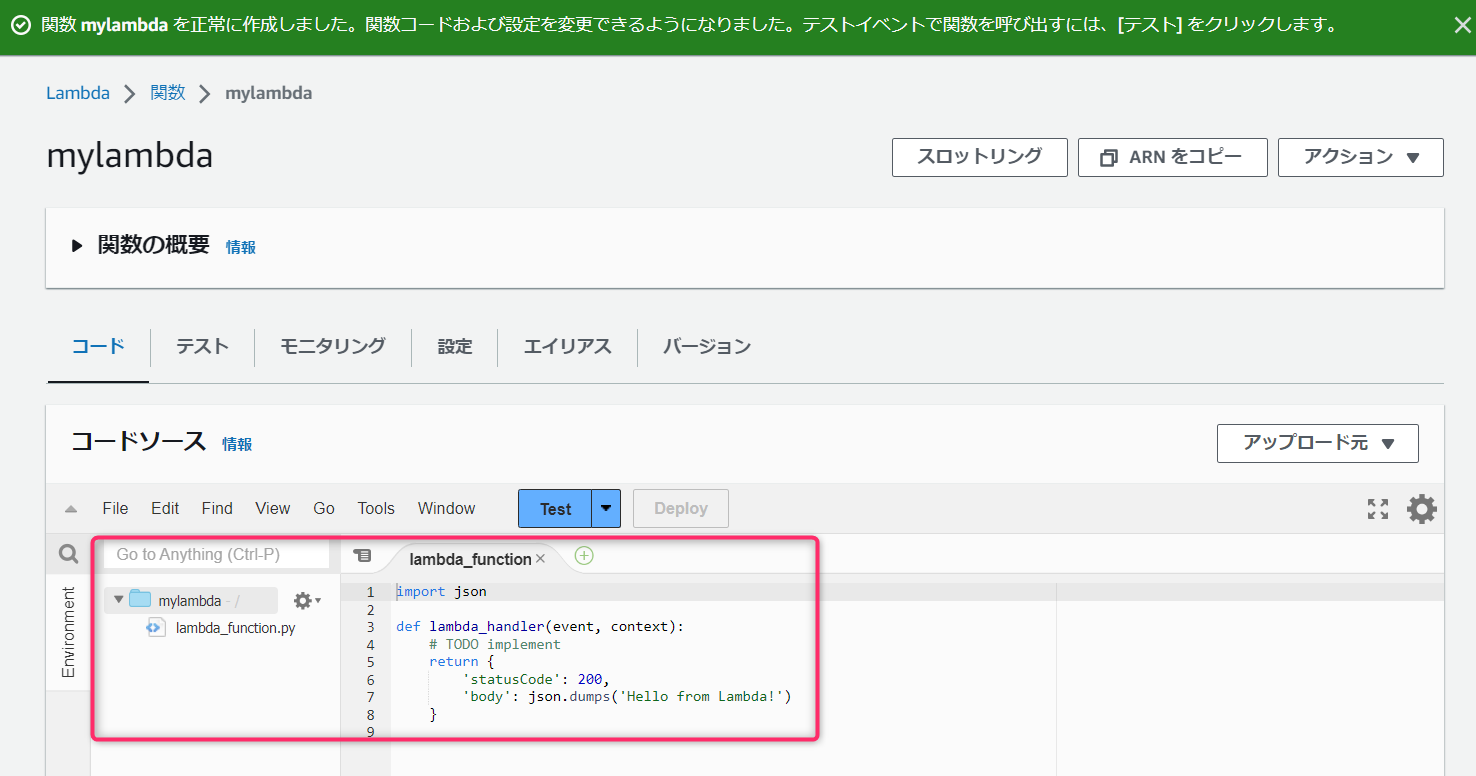
Task: Open the アクション dropdown
Action: pos(1360,157)
